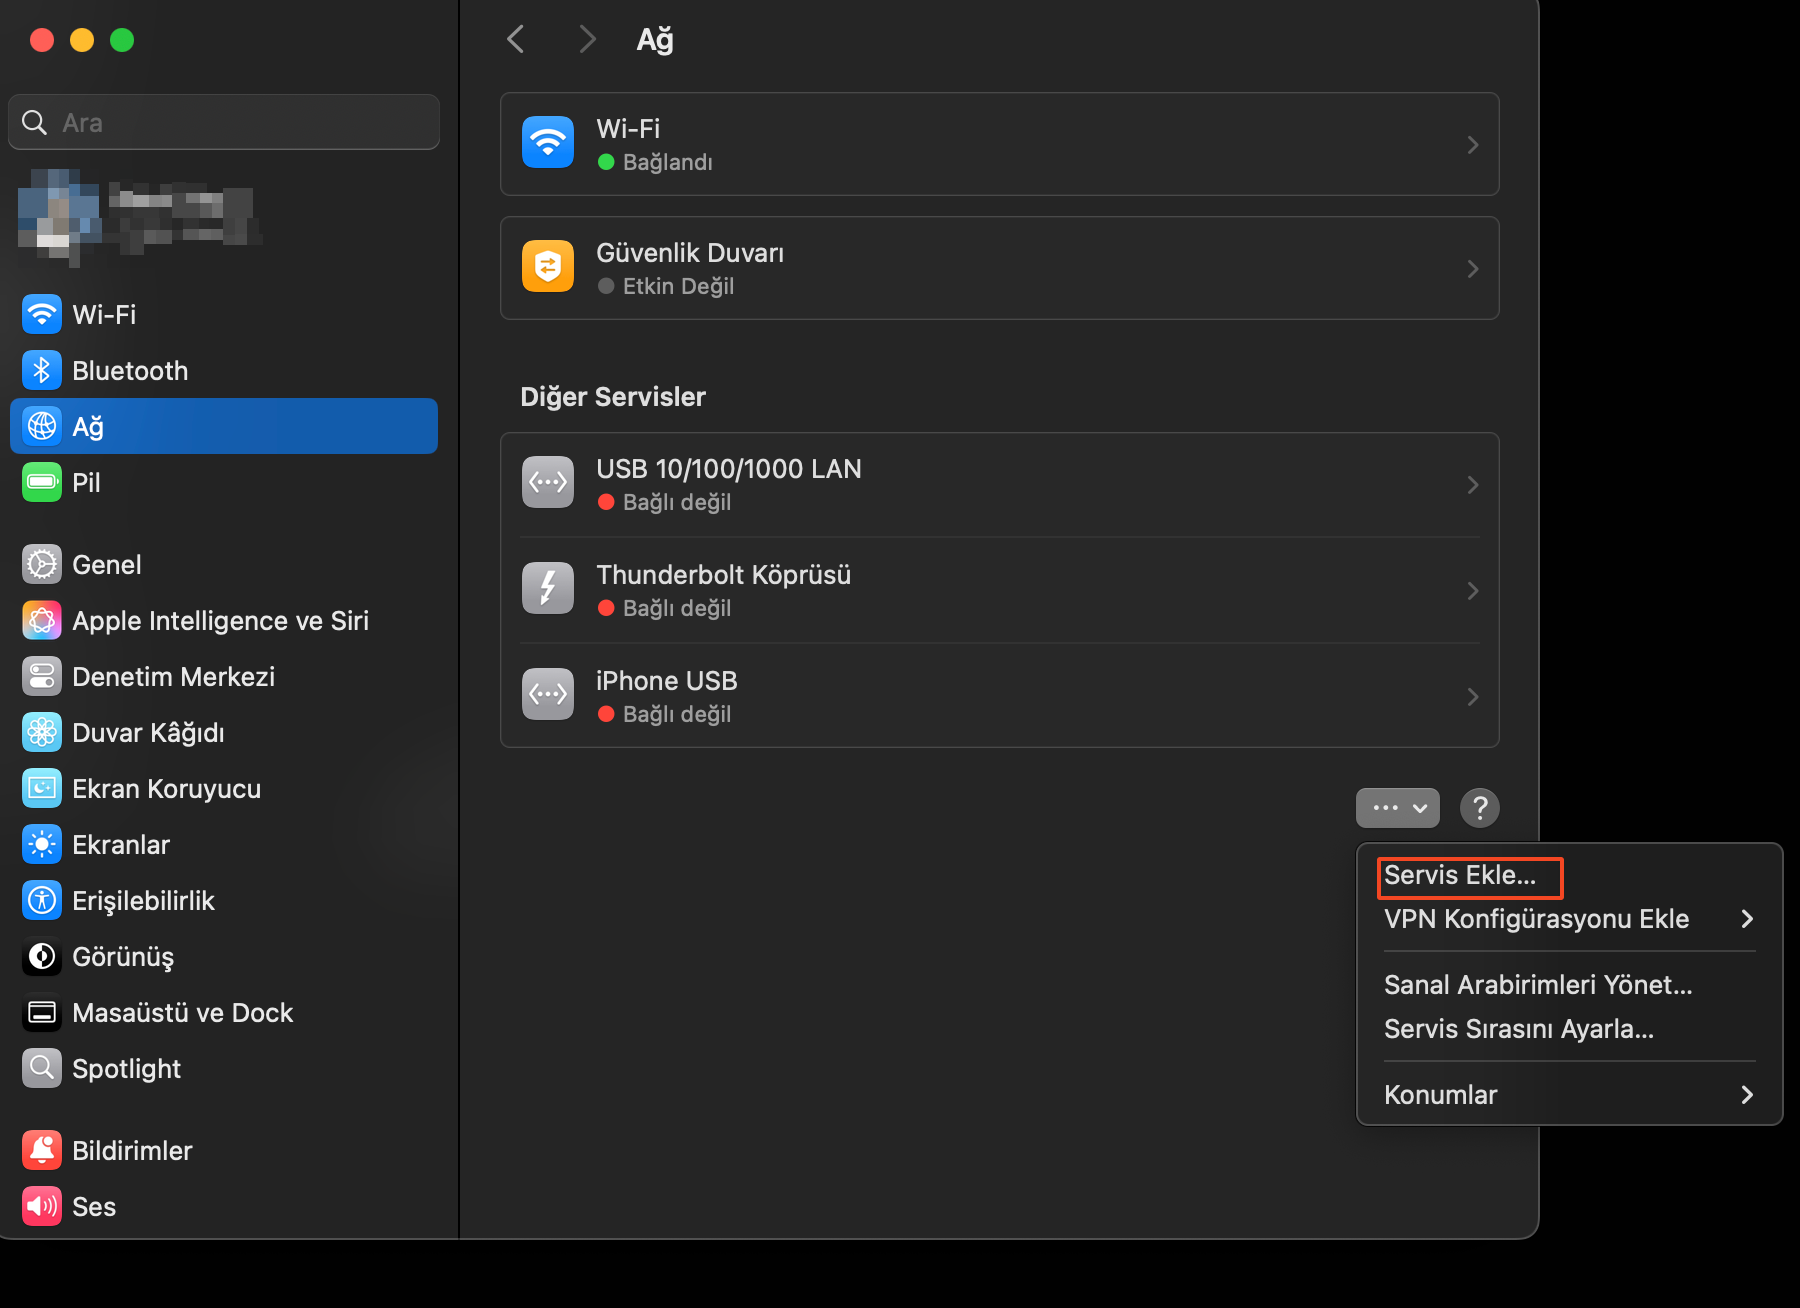Expand iPhone USB row chevron
Screen dimensions: 1800x1308
[1473, 697]
